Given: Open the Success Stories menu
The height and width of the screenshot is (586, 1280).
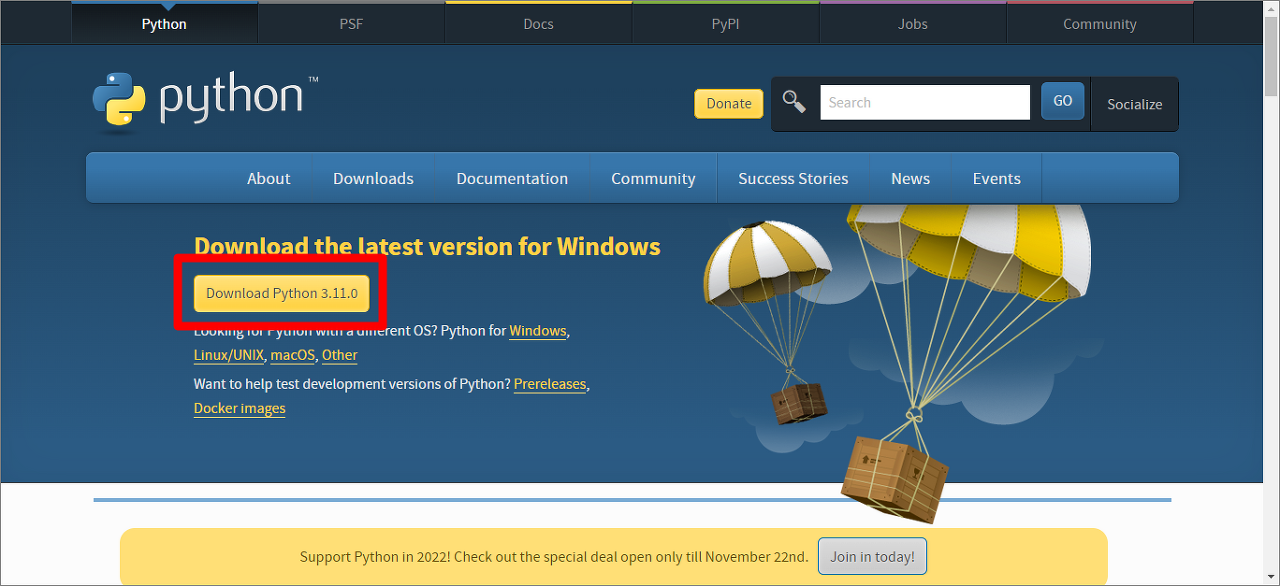Looking at the screenshot, I should coord(793,178).
